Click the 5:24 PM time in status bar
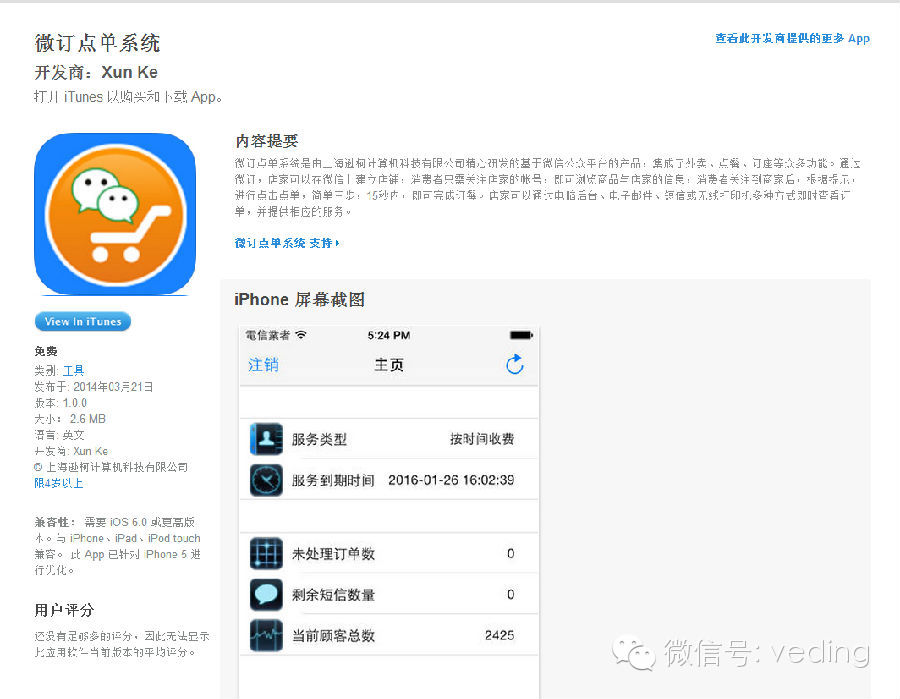Viewport: 900px width, 699px height. point(389,335)
